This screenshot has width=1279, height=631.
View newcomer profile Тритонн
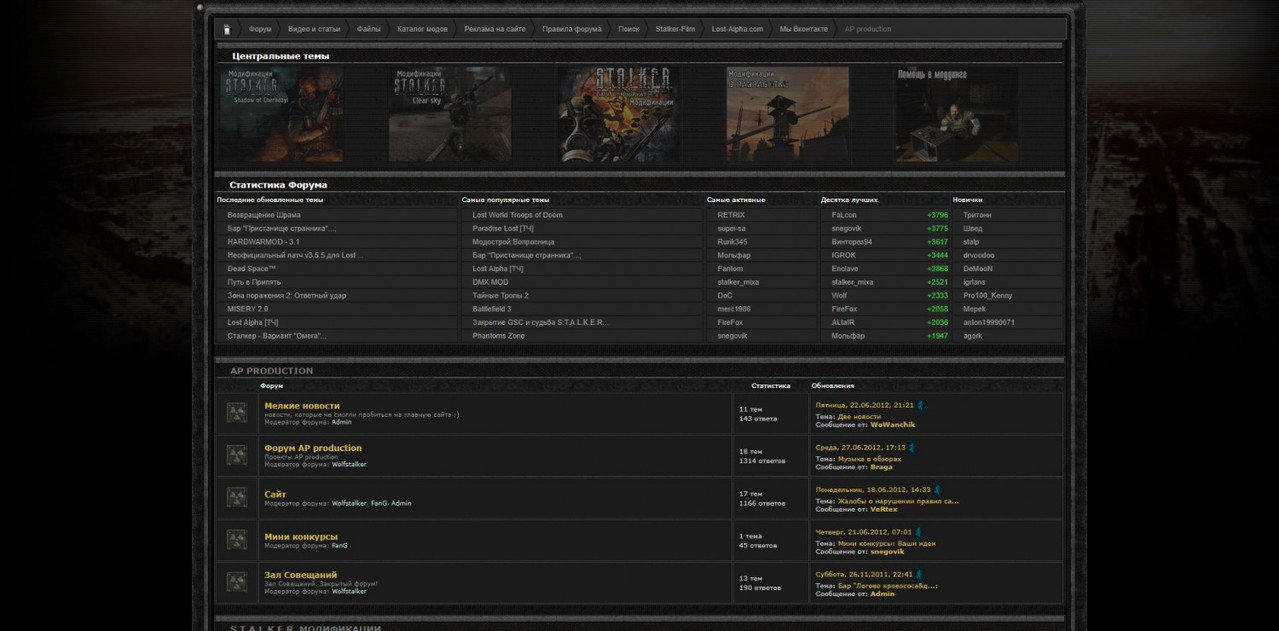click(977, 215)
